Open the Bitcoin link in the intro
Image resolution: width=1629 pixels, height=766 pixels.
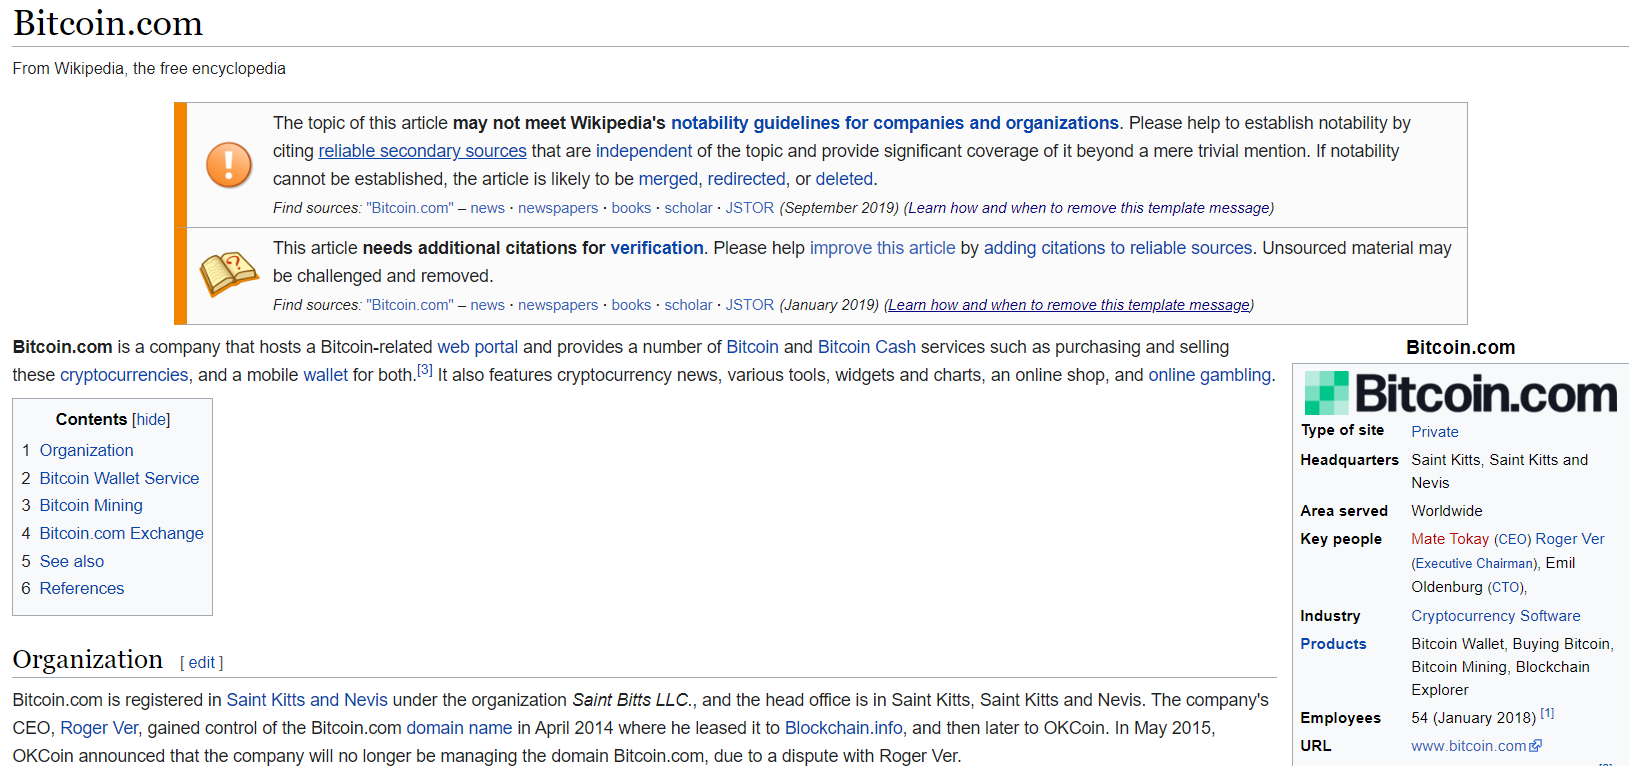(x=752, y=347)
